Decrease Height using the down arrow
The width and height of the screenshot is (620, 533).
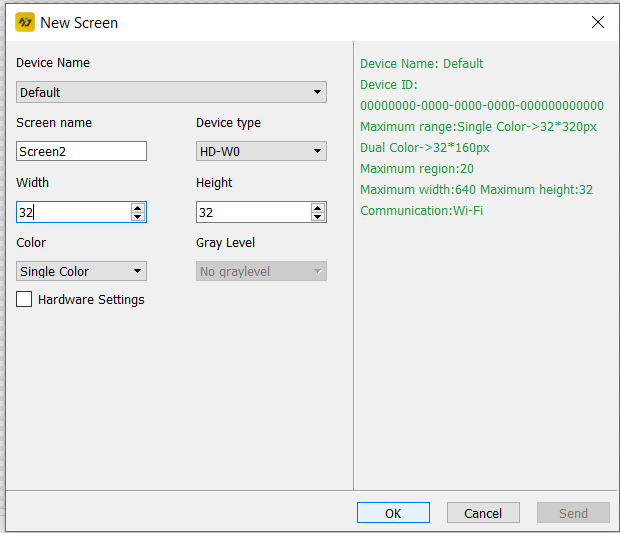pyautogui.click(x=318, y=217)
